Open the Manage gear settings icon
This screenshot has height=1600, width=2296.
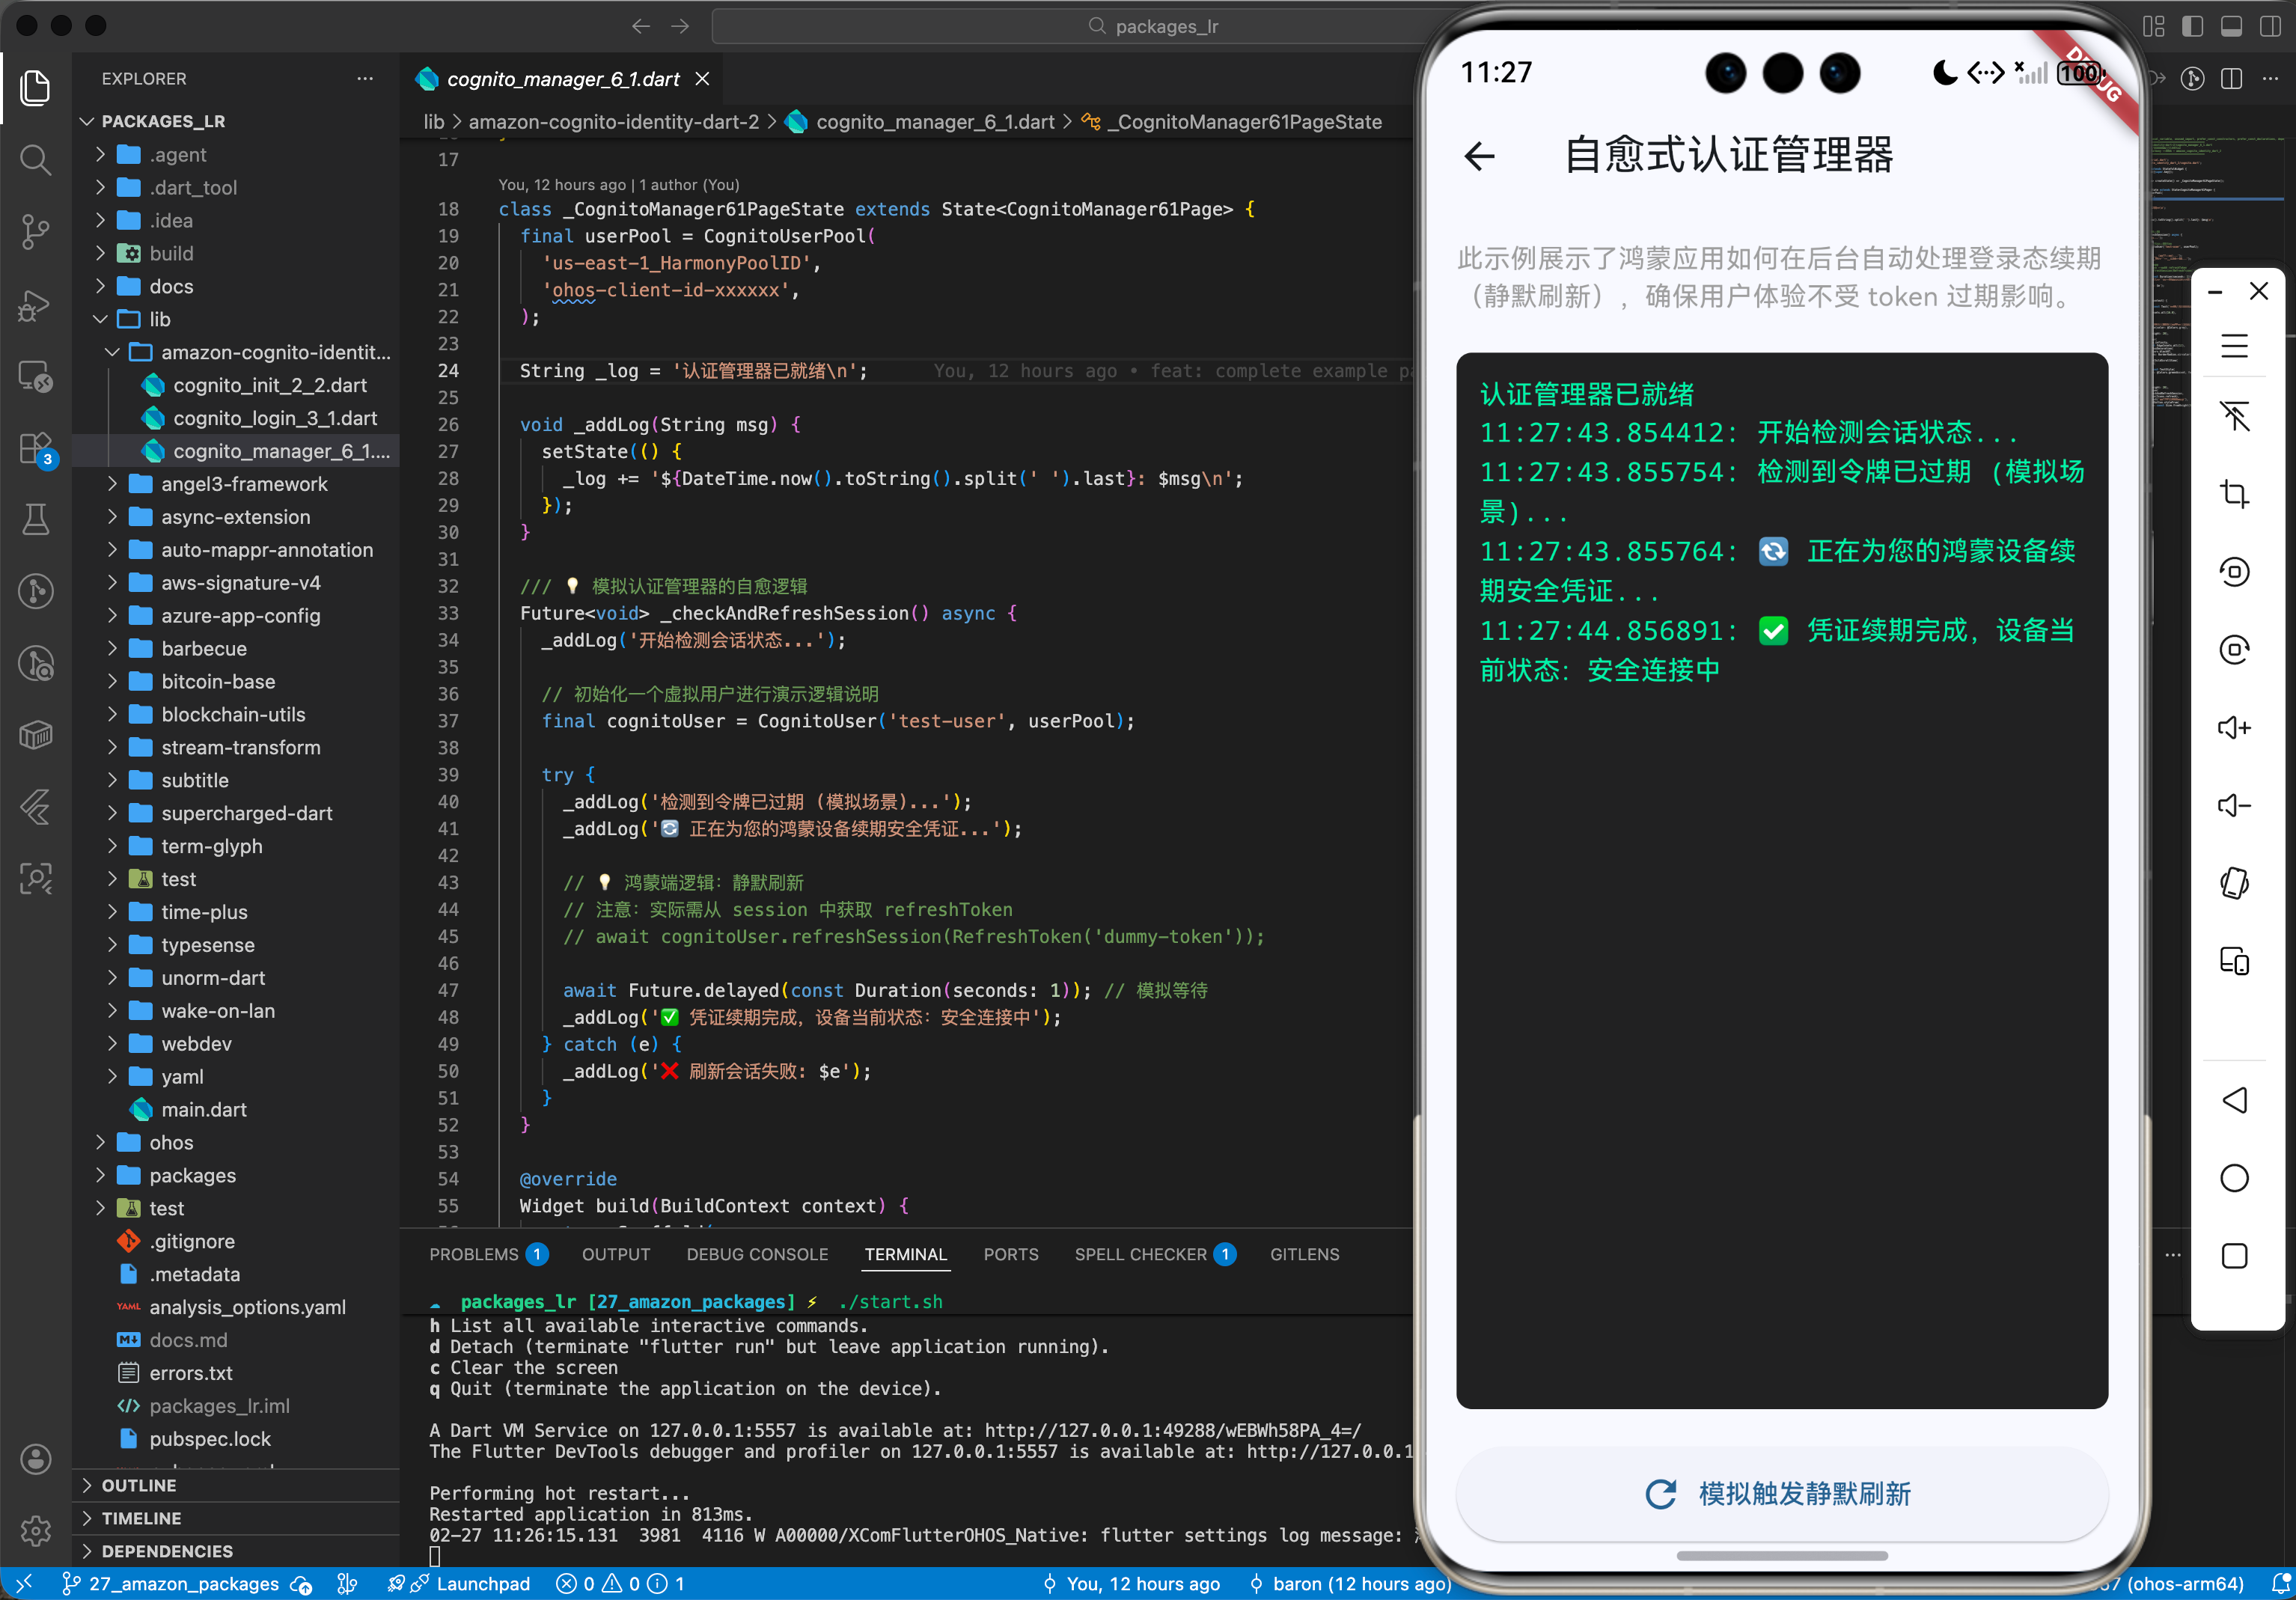coord(36,1530)
